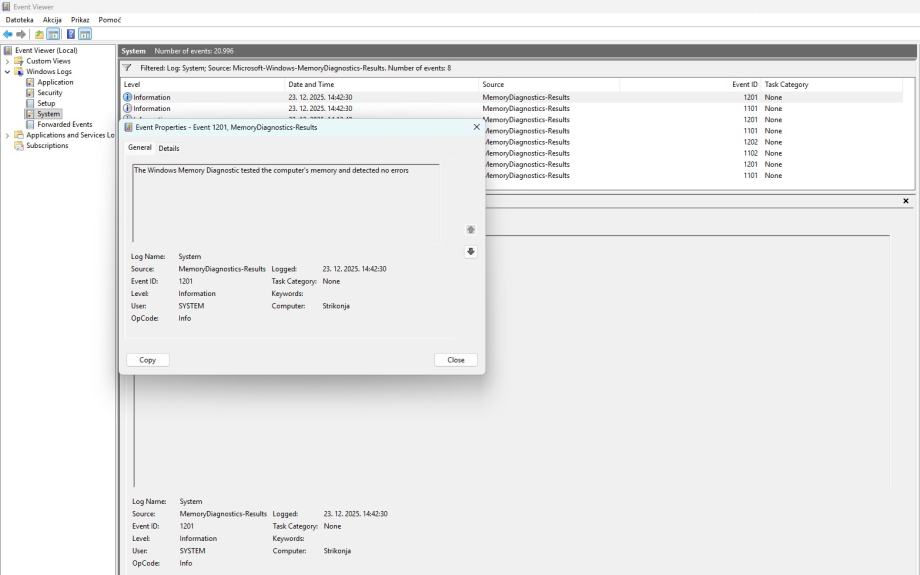Click the Up One Level folder icon
The image size is (920, 575).
(39, 34)
